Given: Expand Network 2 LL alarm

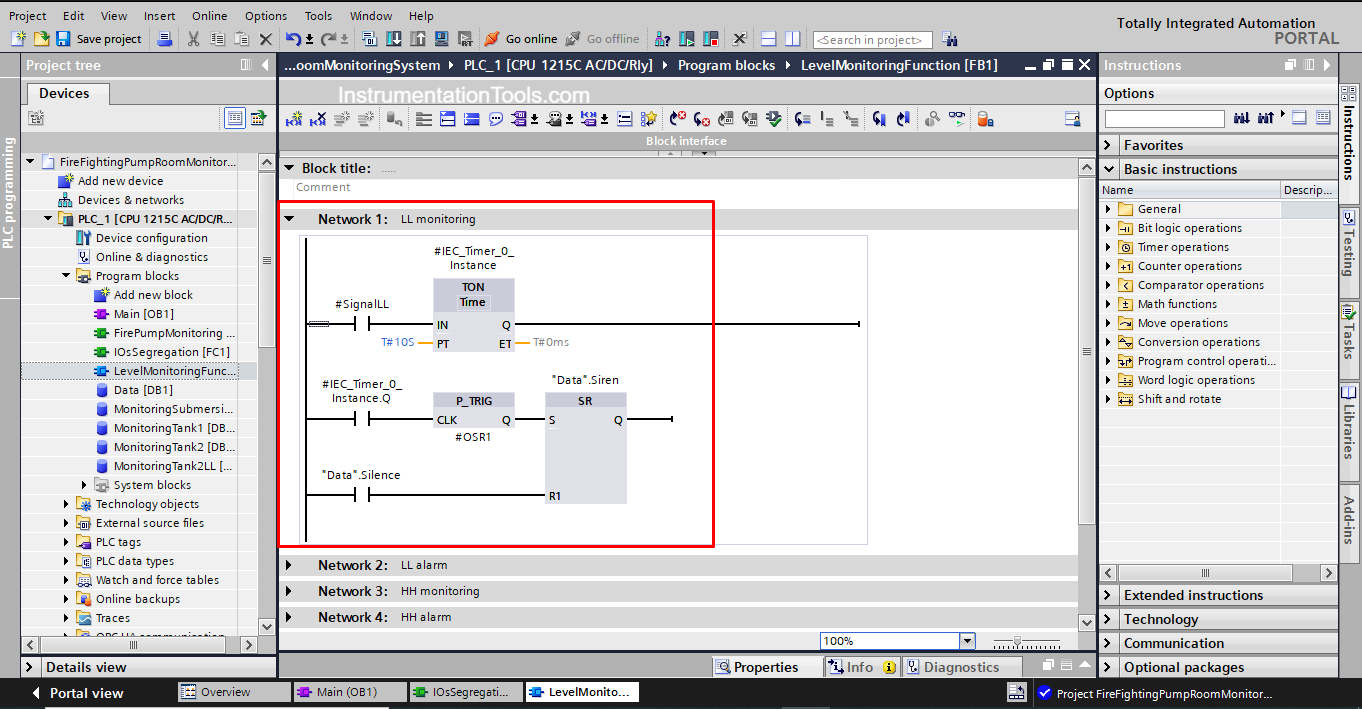Looking at the screenshot, I should (289, 565).
